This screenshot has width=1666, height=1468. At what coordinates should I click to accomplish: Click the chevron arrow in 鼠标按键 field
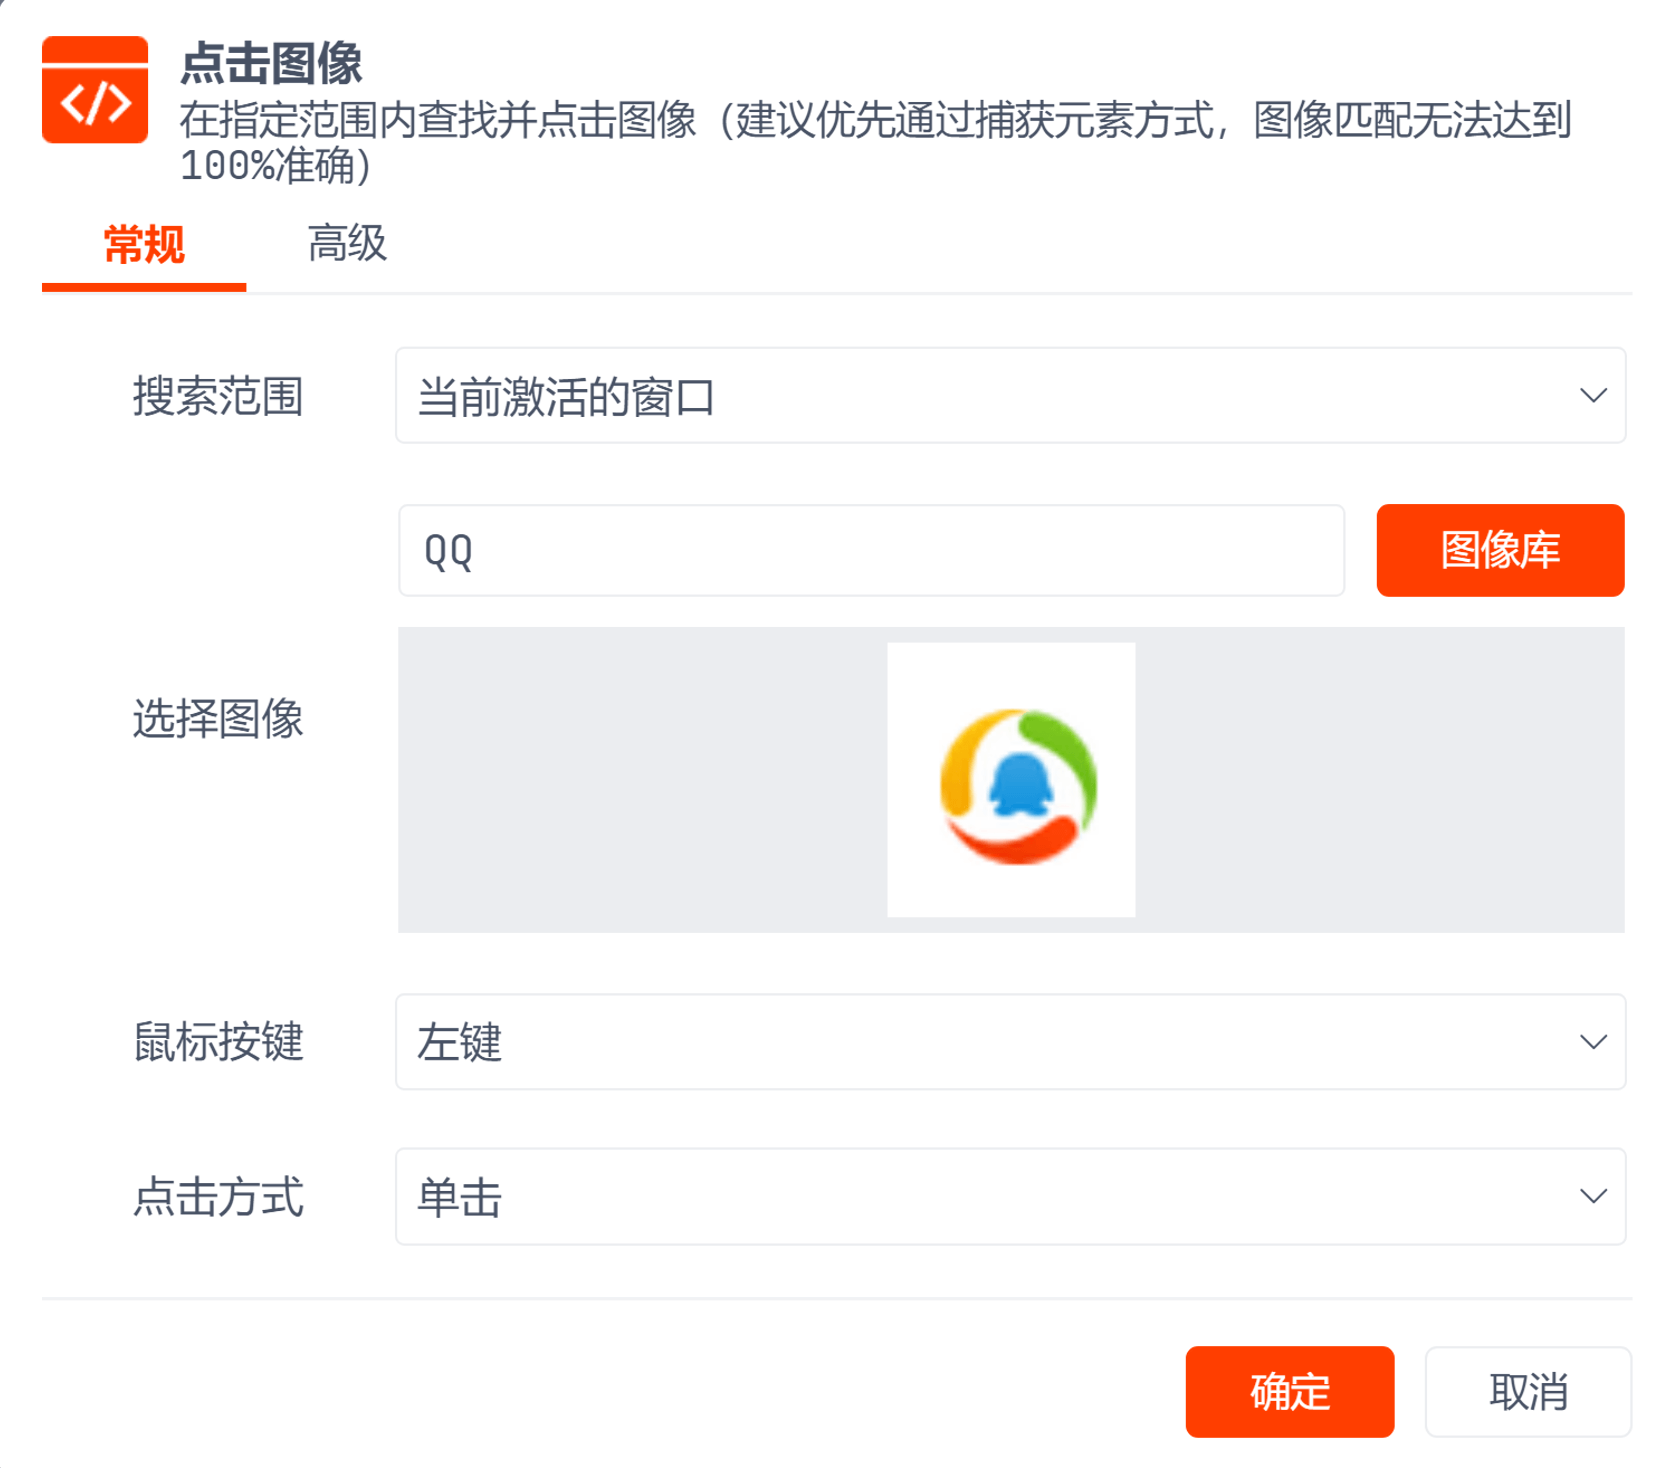point(1592,1042)
